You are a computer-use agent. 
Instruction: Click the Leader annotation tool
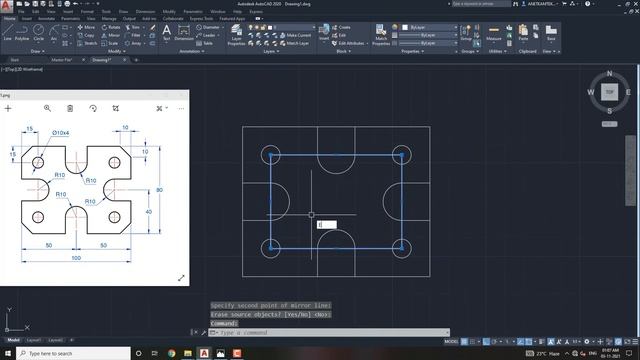pos(207,35)
